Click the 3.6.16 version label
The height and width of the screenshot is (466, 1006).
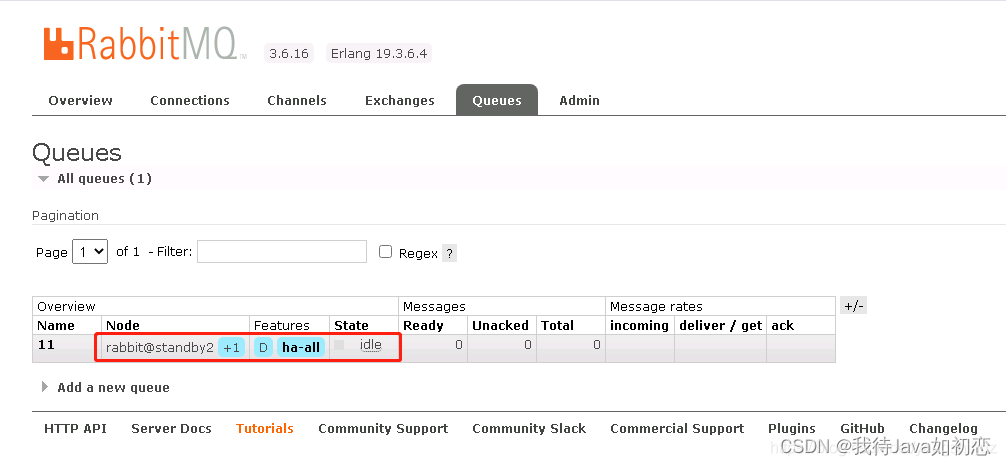289,53
